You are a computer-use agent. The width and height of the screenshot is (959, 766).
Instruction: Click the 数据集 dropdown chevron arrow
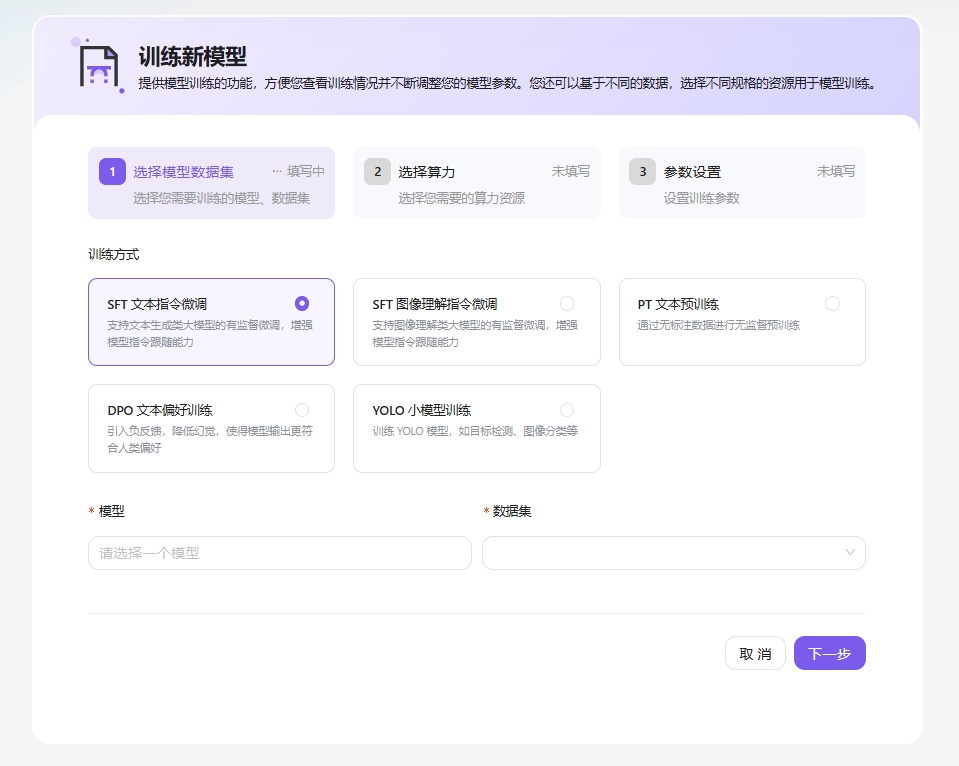pos(850,552)
